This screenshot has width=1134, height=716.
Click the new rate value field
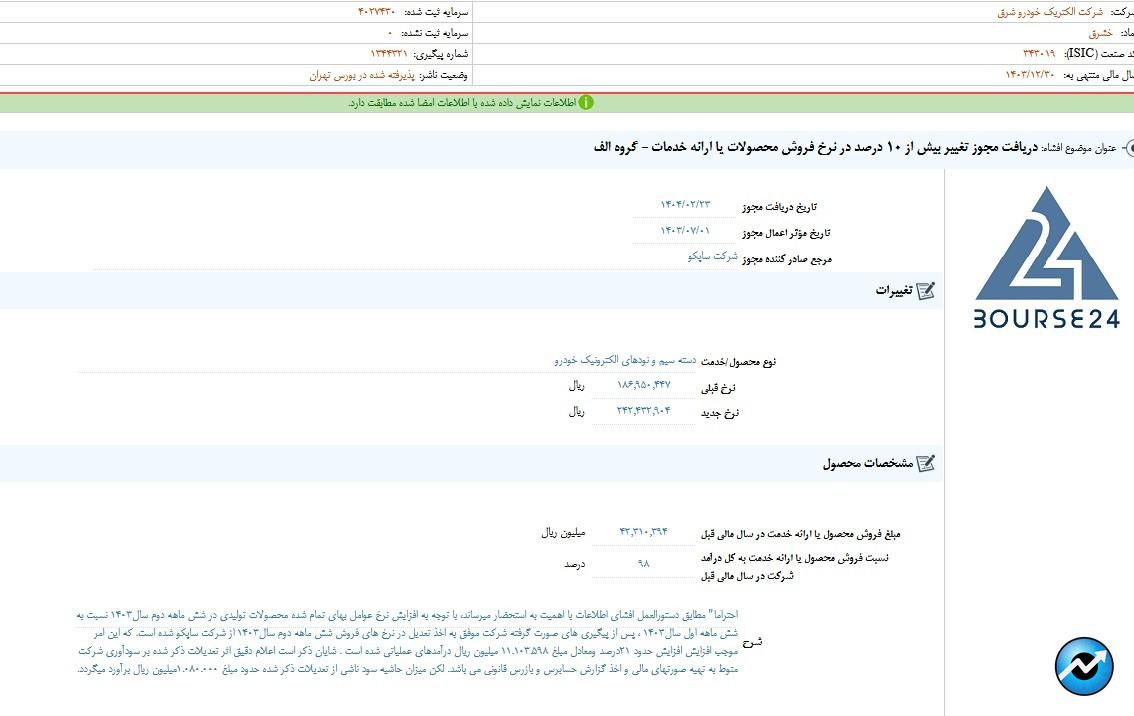tap(643, 411)
